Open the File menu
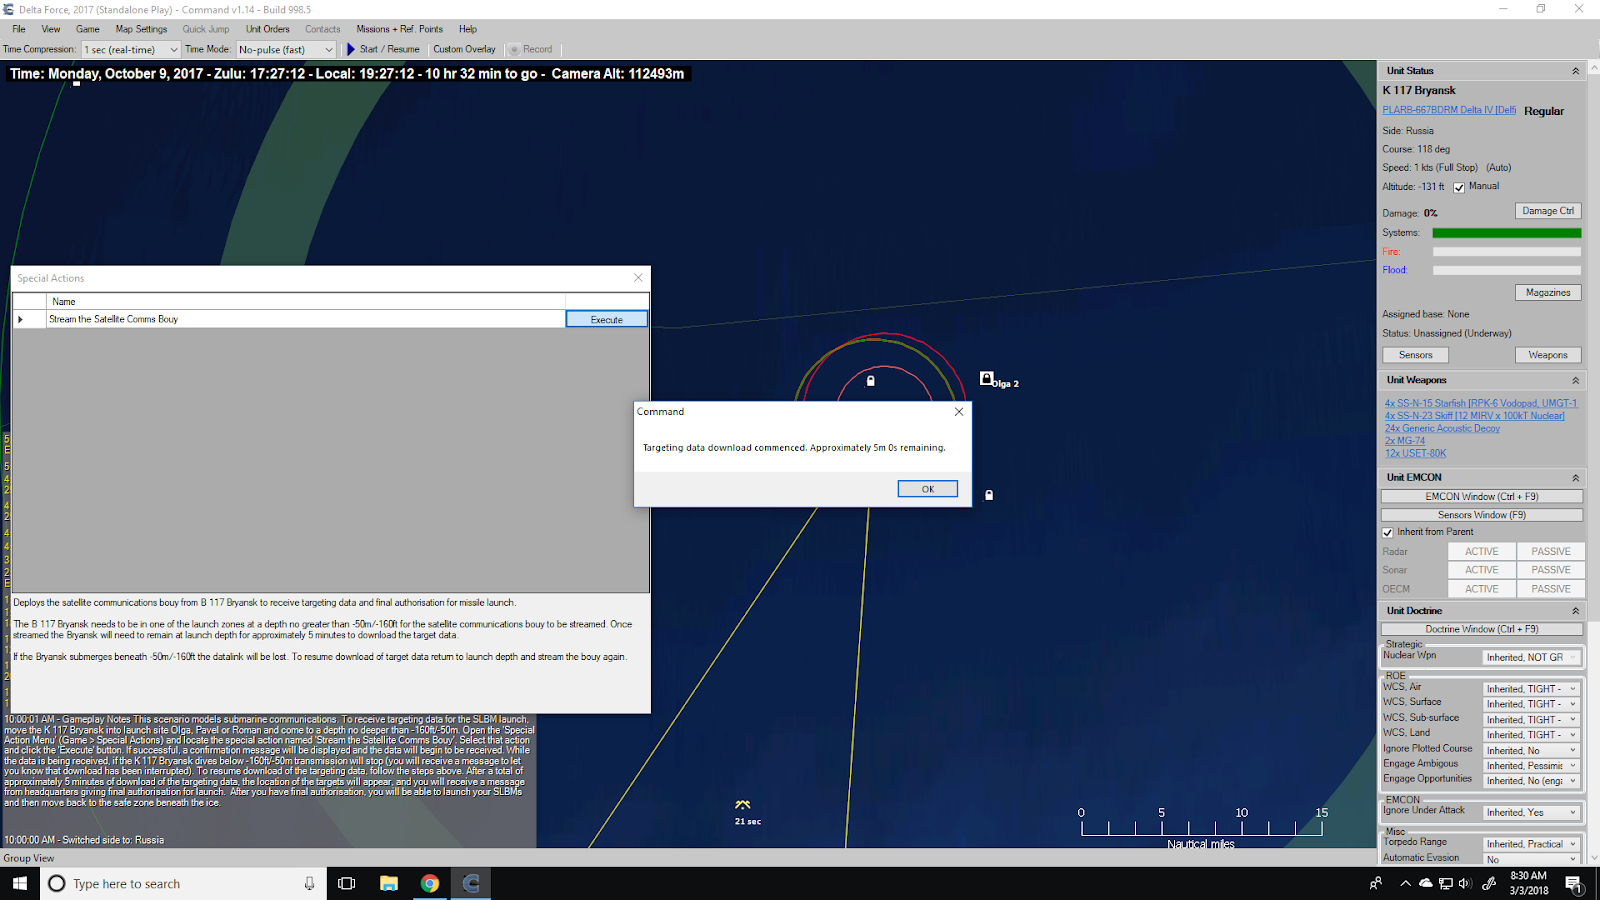This screenshot has height=900, width=1600. tap(19, 29)
